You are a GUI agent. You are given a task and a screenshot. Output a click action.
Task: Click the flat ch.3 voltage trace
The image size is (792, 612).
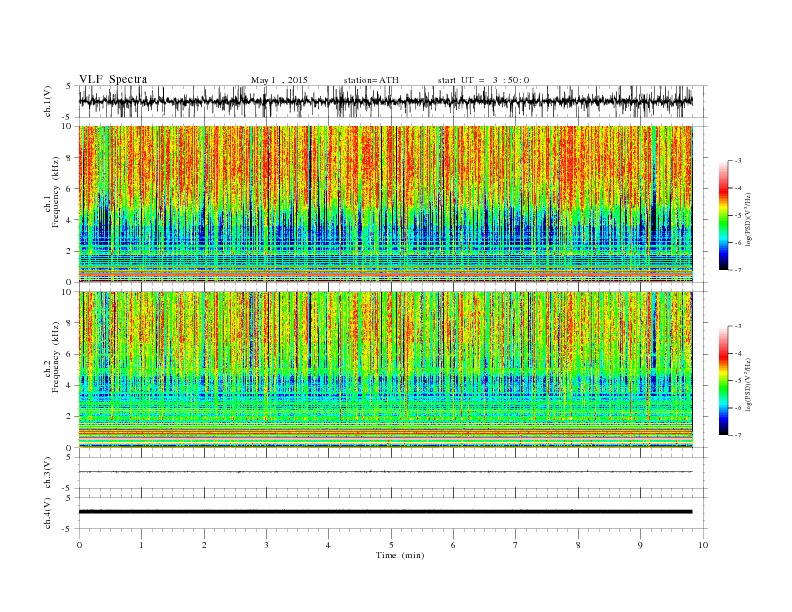pyautogui.click(x=385, y=472)
